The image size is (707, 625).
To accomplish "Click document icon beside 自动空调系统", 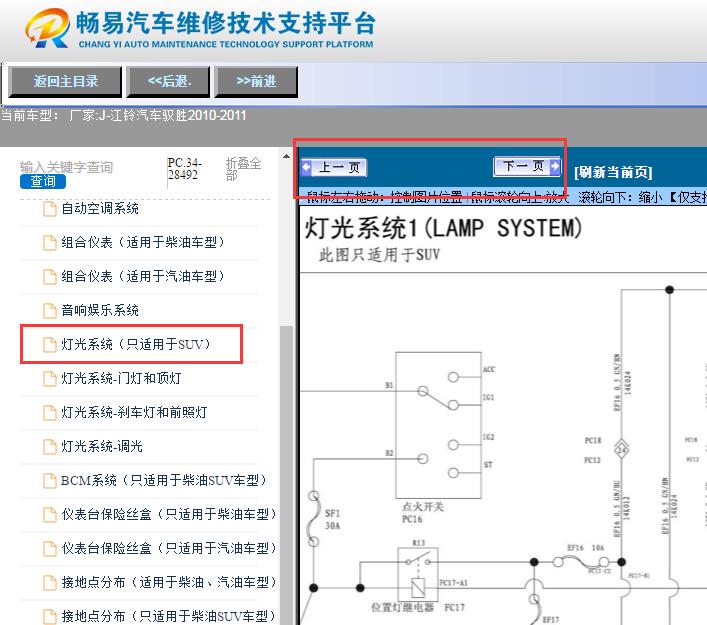I will [50, 209].
